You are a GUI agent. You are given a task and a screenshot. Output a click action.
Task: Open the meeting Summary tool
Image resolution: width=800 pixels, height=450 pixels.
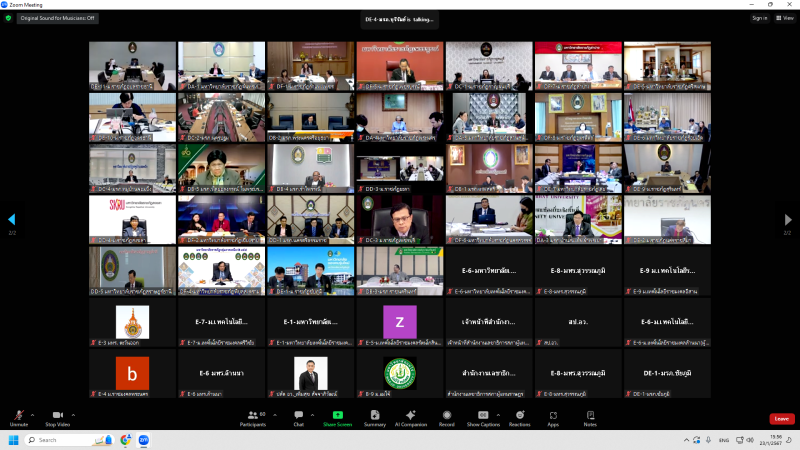tap(375, 417)
